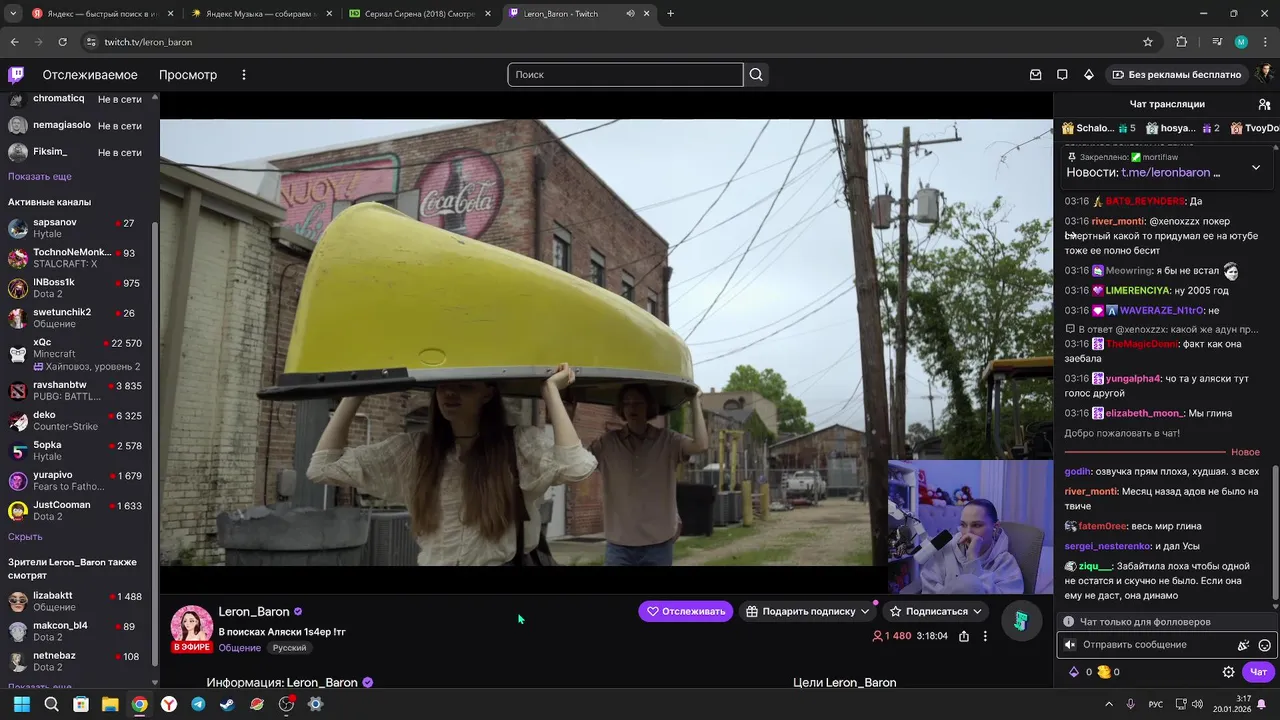Open Yandex Browser from the taskbar
This screenshot has width=1280, height=720.
point(169,704)
